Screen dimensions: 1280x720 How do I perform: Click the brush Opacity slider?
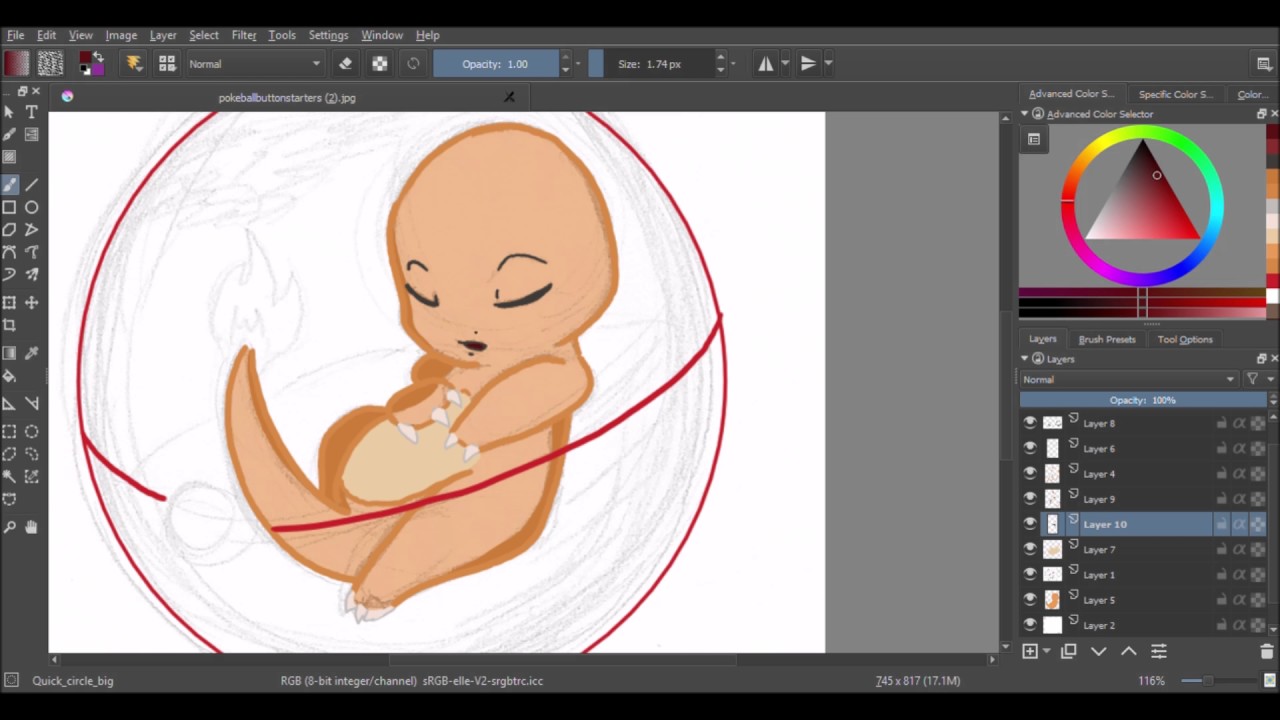tap(496, 64)
